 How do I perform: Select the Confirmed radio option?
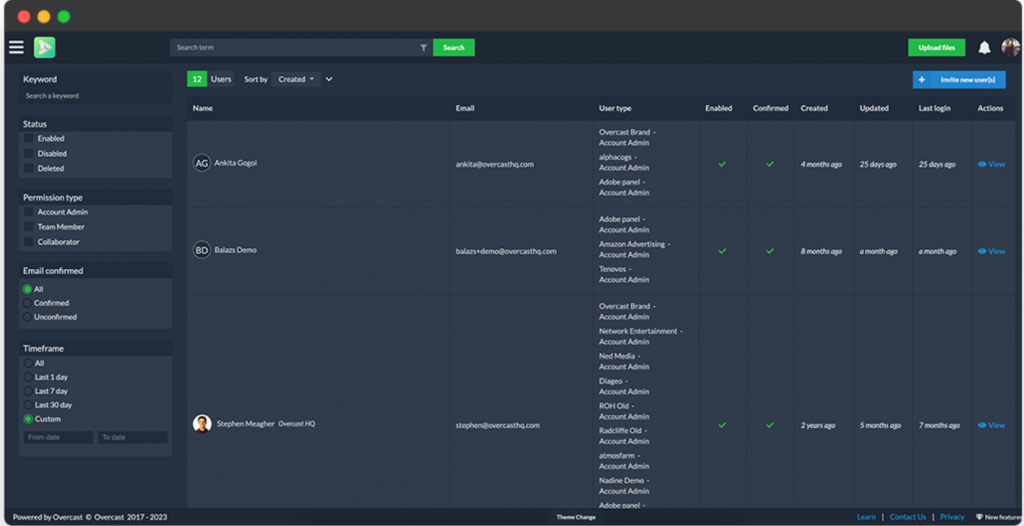(x=27, y=303)
